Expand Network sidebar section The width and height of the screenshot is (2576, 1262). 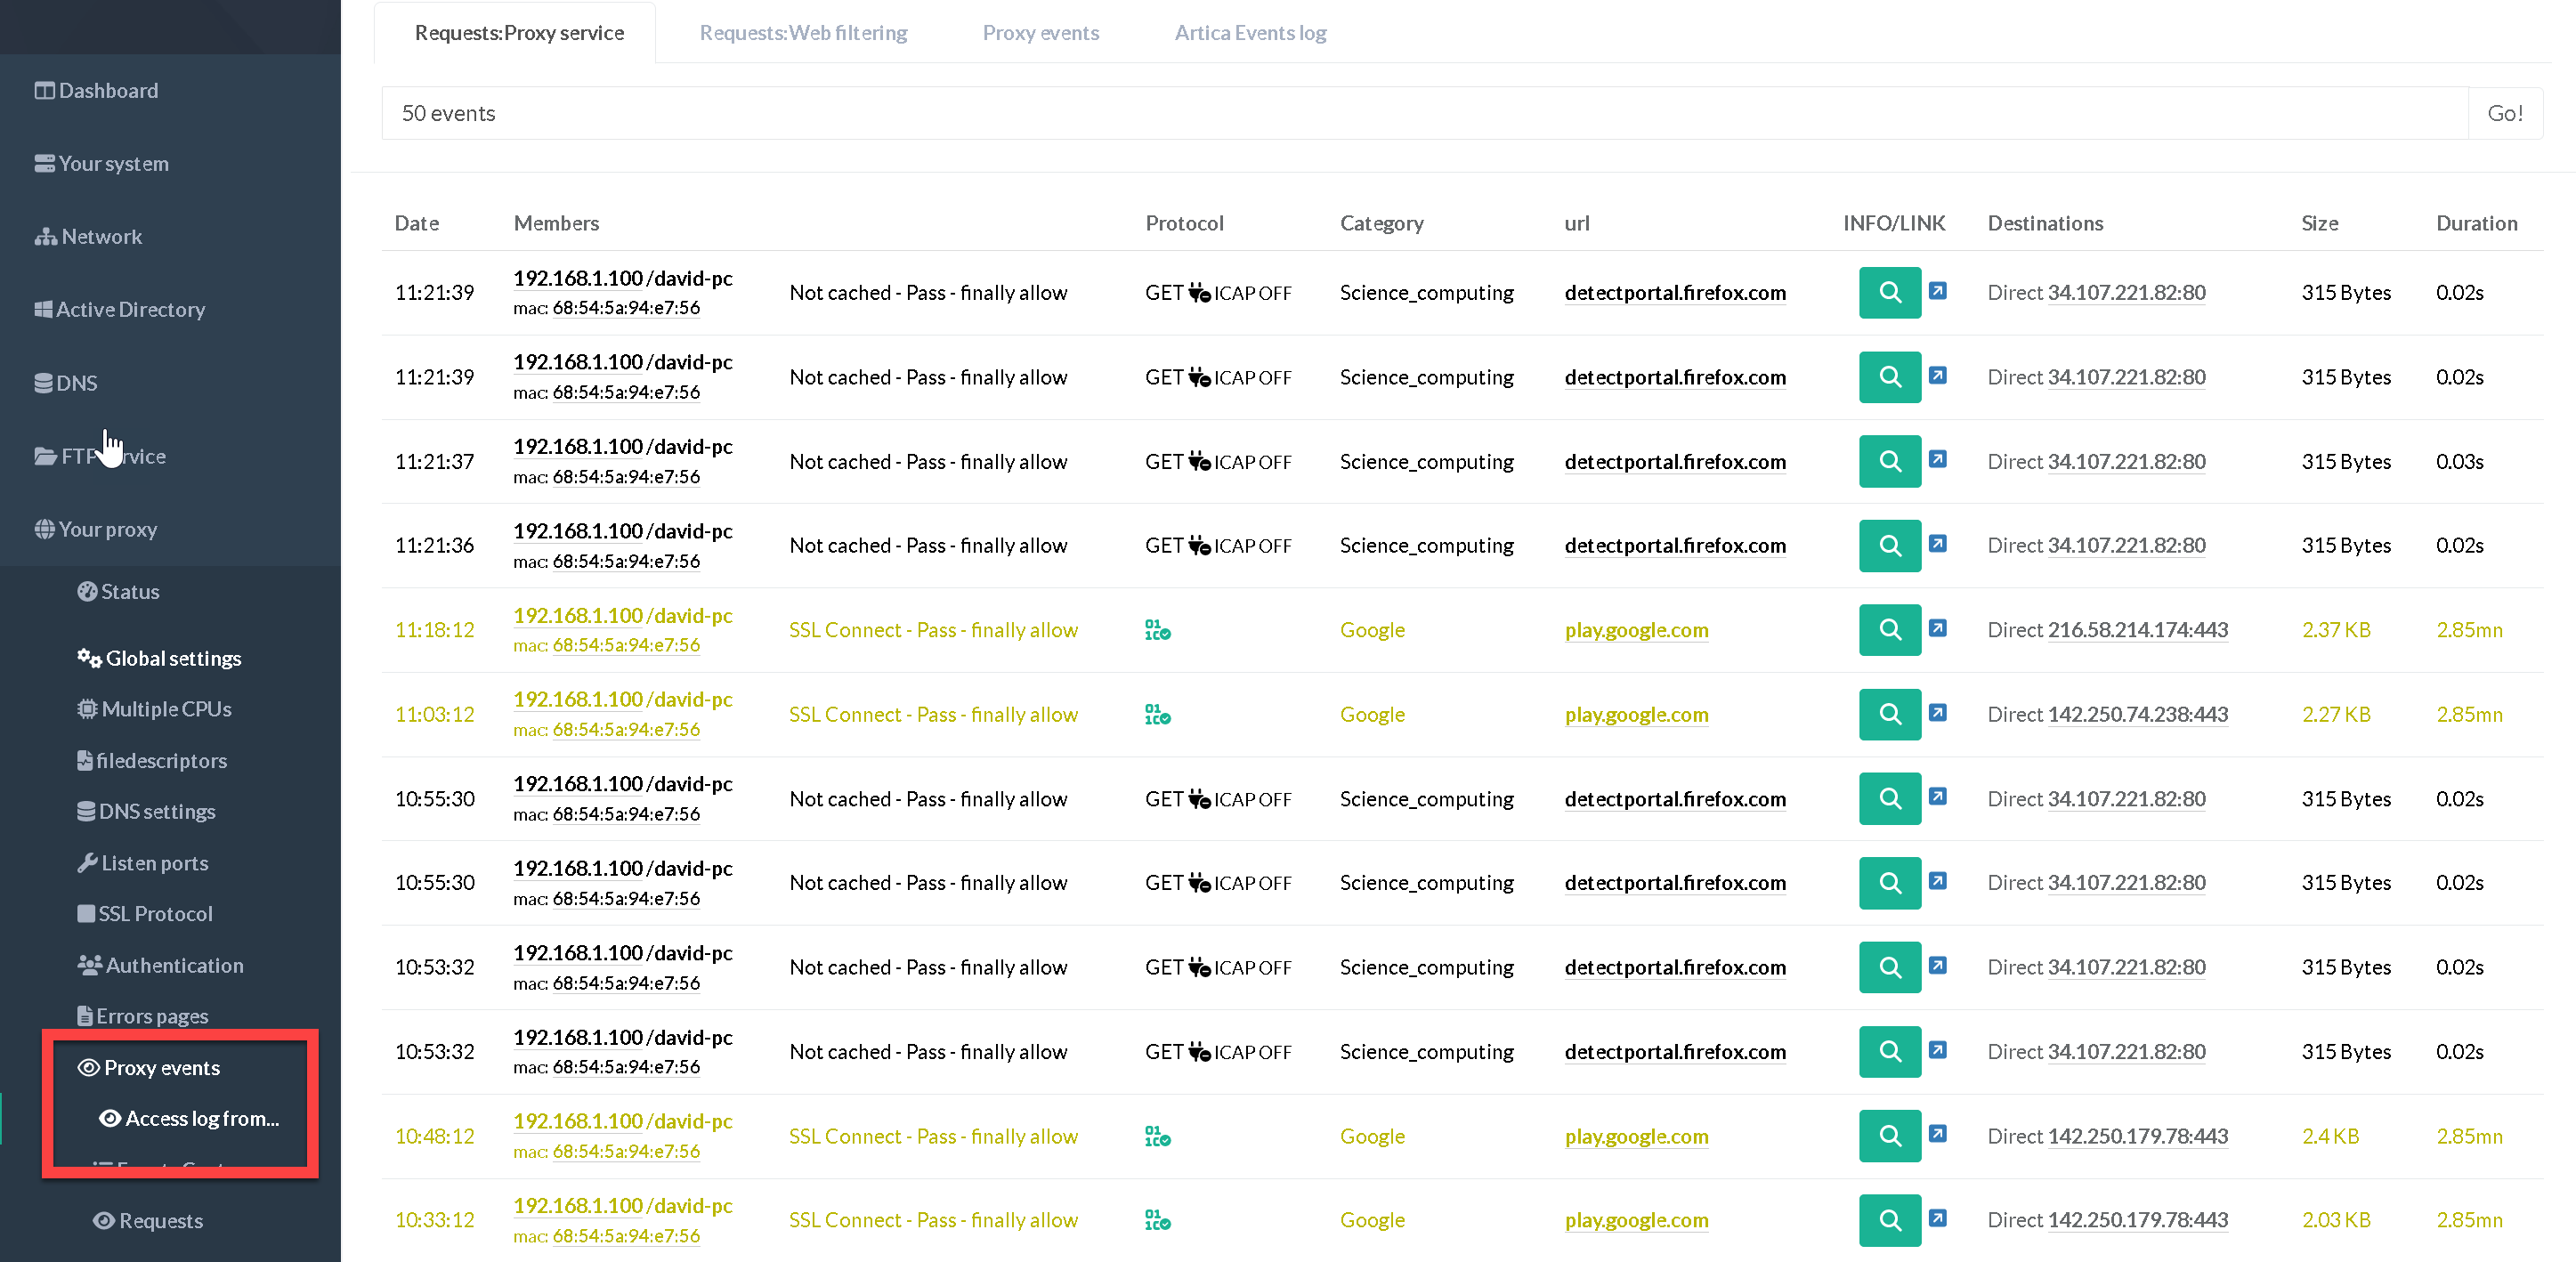point(100,236)
